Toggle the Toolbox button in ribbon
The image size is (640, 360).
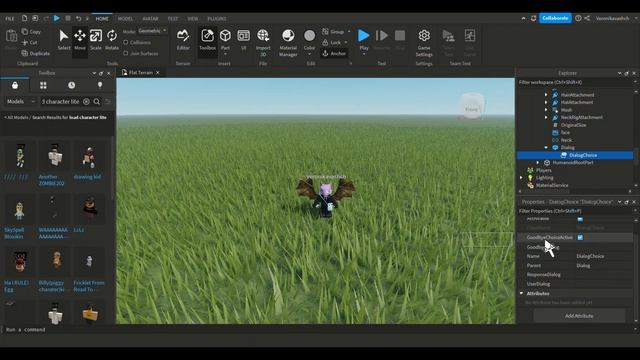pyautogui.click(x=207, y=40)
